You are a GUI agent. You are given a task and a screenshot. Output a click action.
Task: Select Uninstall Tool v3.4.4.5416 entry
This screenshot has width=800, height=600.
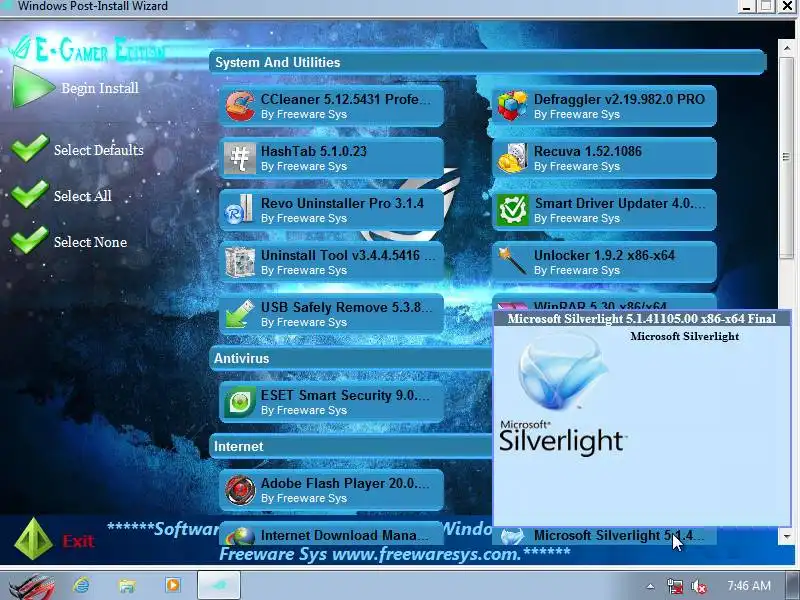[x=332, y=262]
